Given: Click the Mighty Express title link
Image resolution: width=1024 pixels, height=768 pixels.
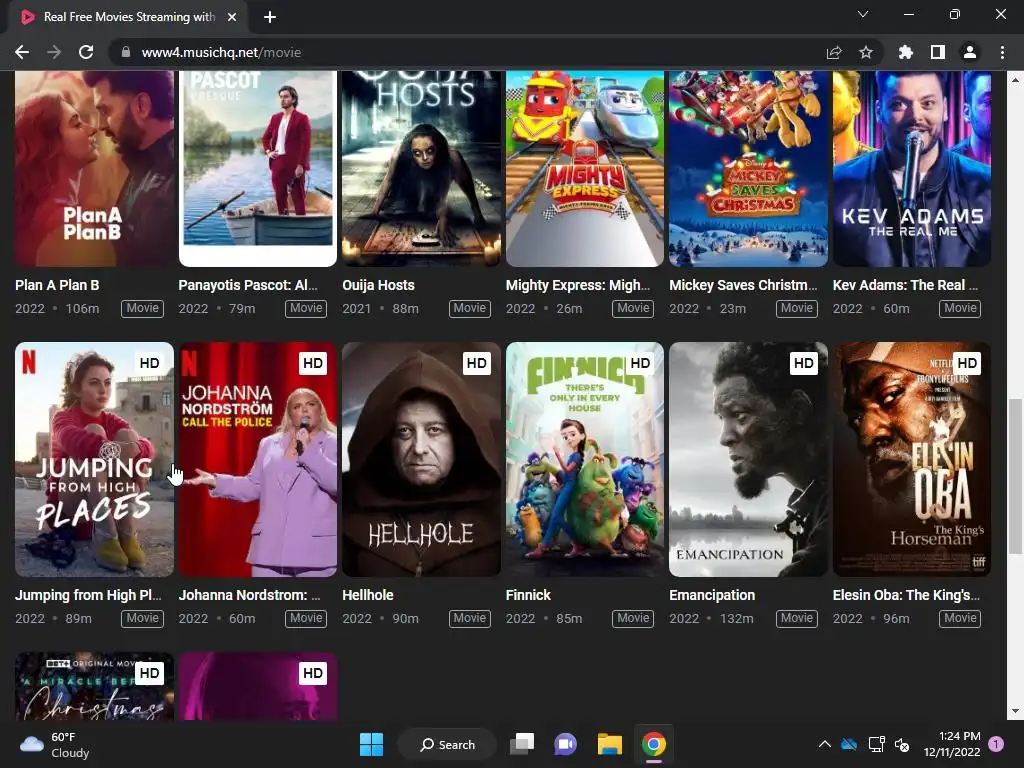Looking at the screenshot, I should coord(578,285).
